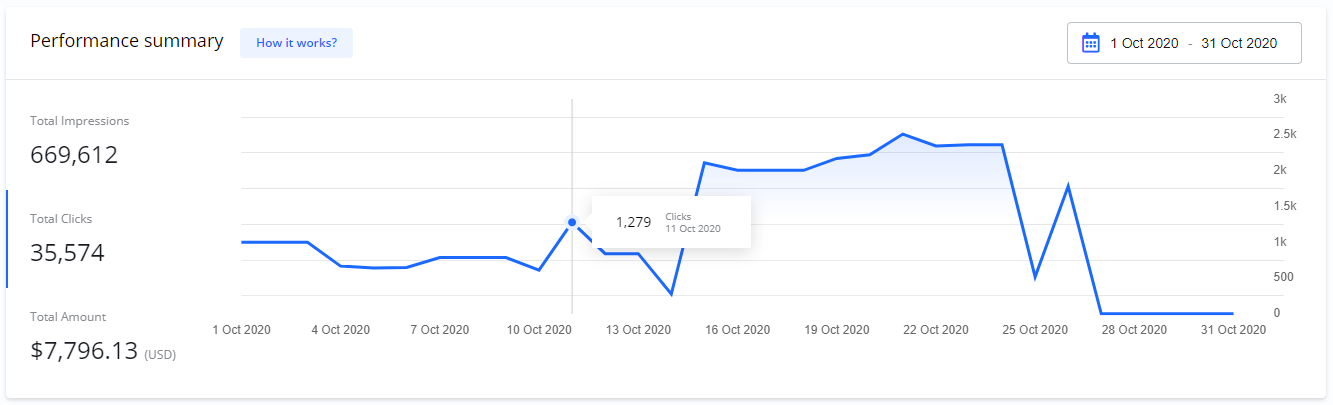Screen dimensions: 1333x405
Task: Open the date range picker field
Action: click(1184, 43)
